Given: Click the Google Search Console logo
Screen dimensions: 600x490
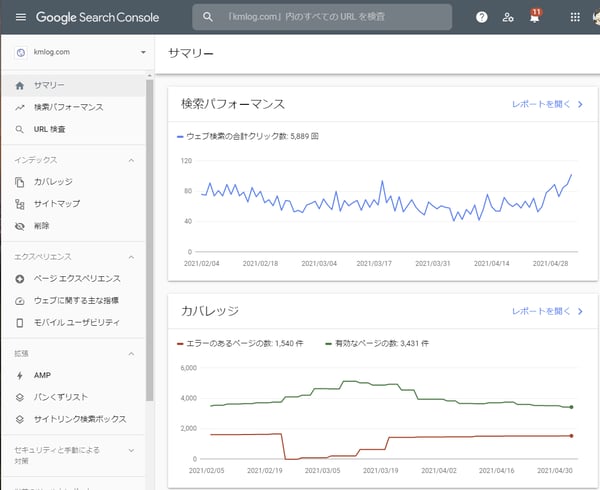Looking at the screenshot, I should coord(97,17).
